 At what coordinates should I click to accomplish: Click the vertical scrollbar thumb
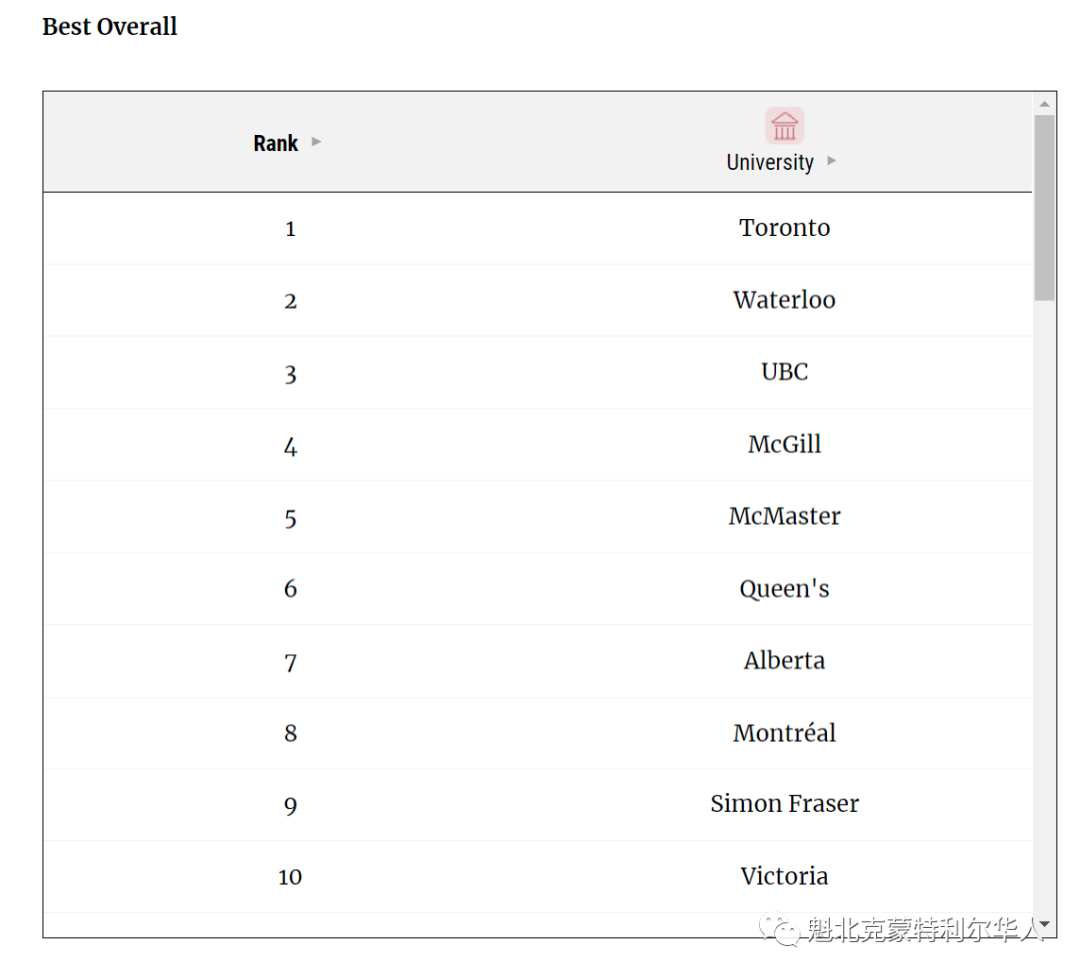(x=1044, y=208)
